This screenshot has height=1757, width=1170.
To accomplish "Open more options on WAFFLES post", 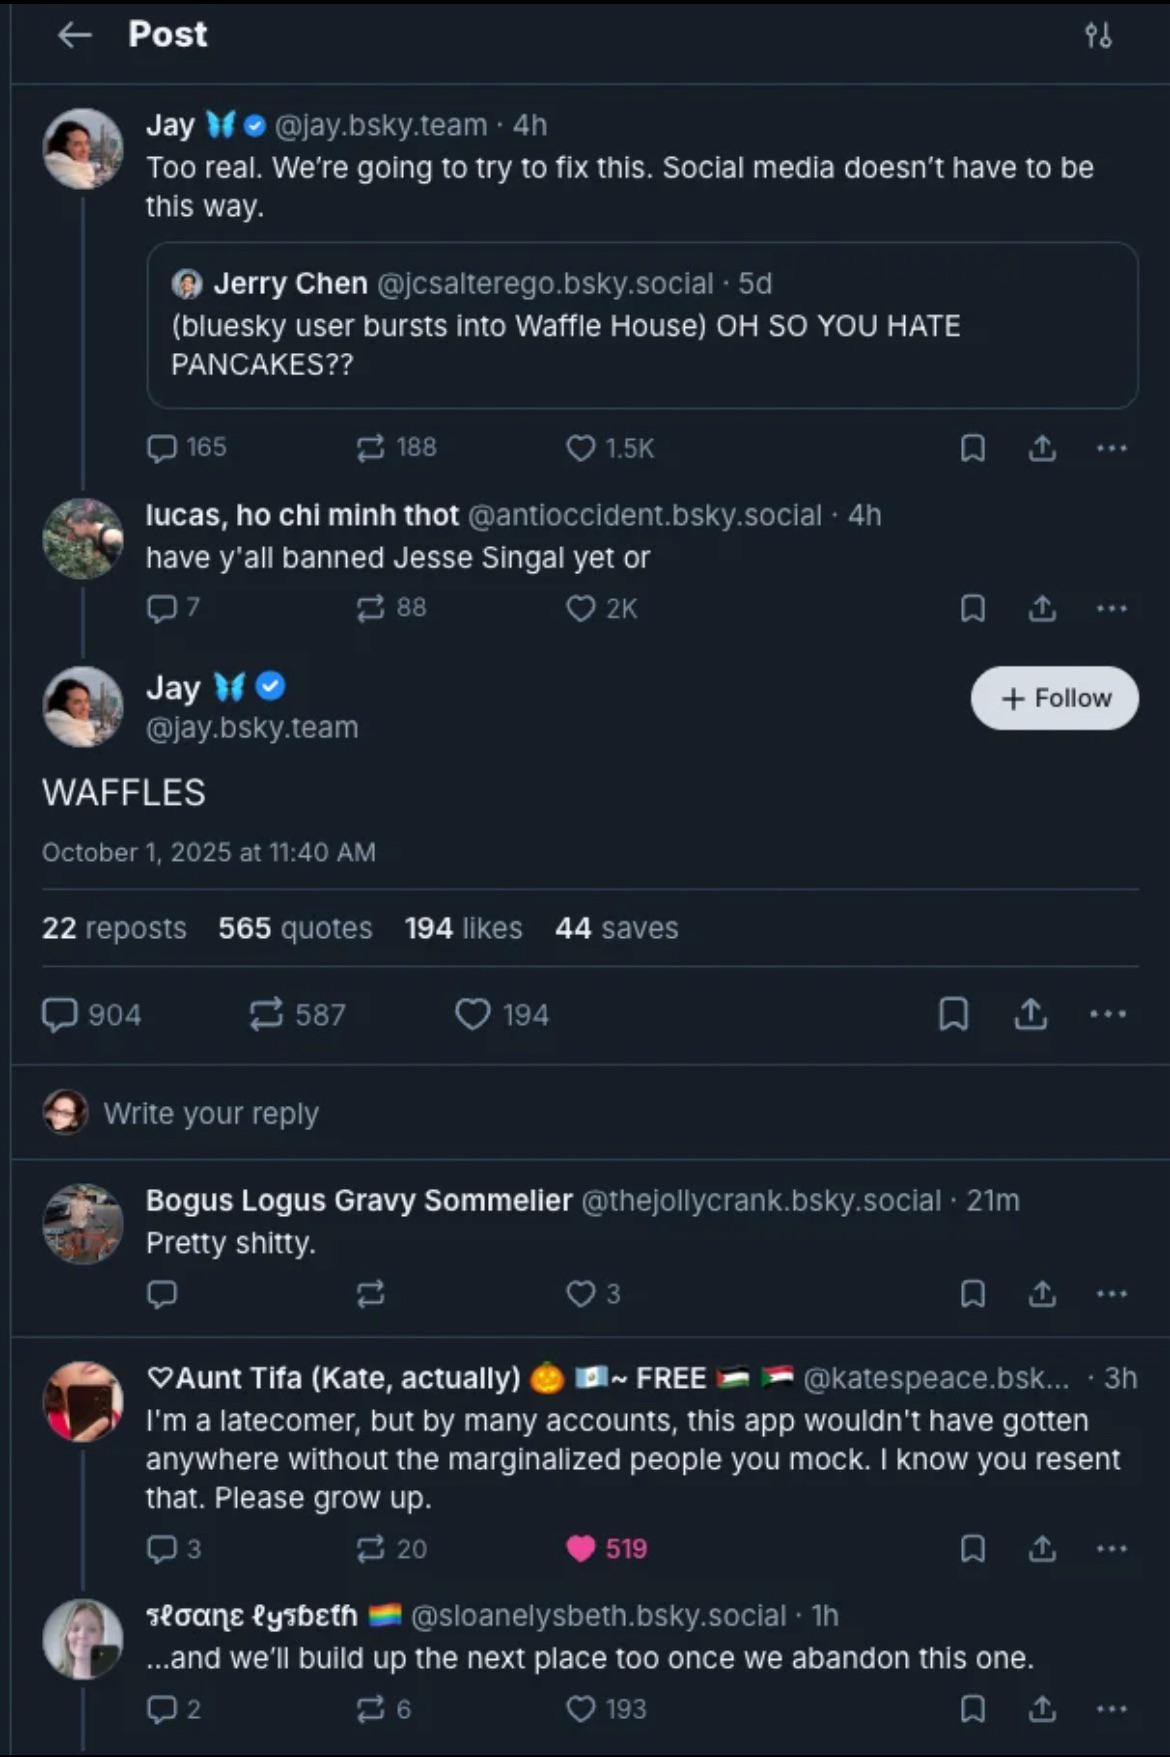I will (x=1108, y=1014).
